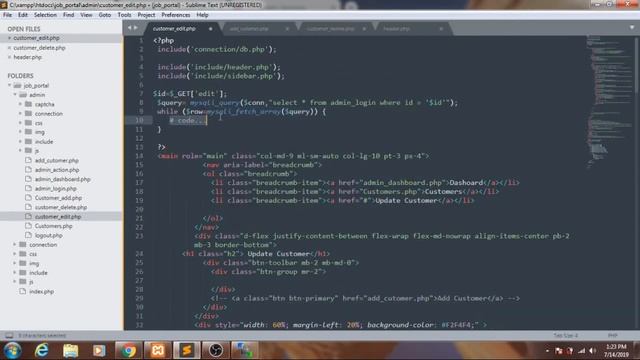Click the volume tray icon
The width and height of the screenshot is (640, 360).
click(x=593, y=351)
